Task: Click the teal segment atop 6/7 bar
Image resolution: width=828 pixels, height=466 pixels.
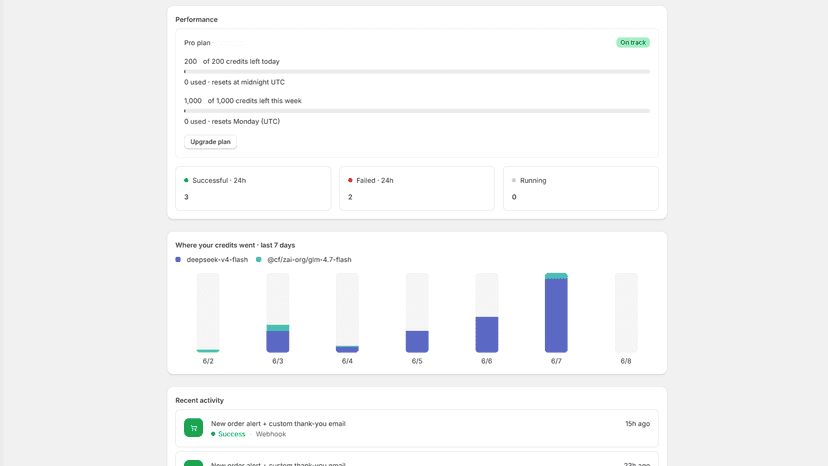Action: pyautogui.click(x=557, y=276)
